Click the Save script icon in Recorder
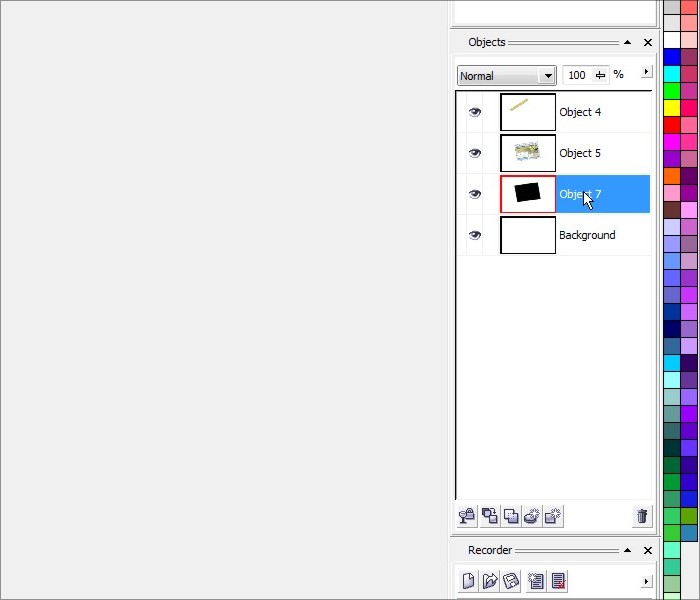Screen dimensions: 700x600 point(510,581)
